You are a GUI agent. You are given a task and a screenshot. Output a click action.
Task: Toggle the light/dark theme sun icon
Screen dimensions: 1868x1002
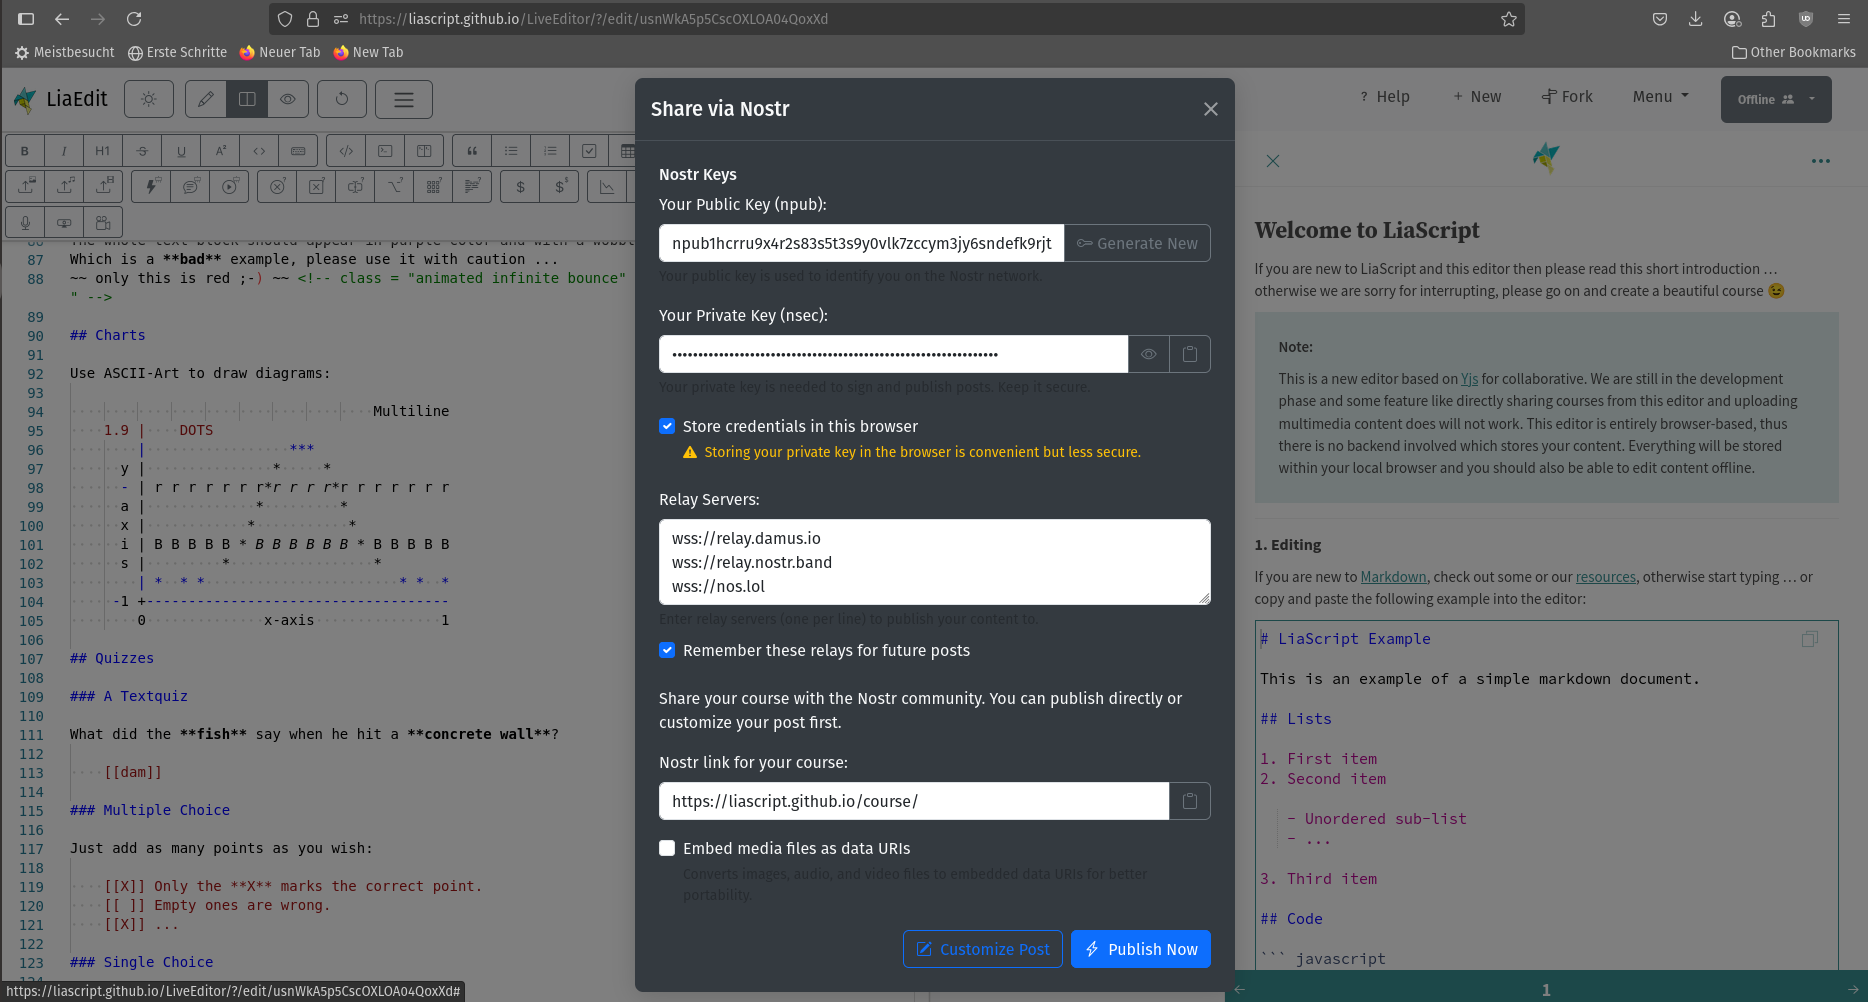149,99
